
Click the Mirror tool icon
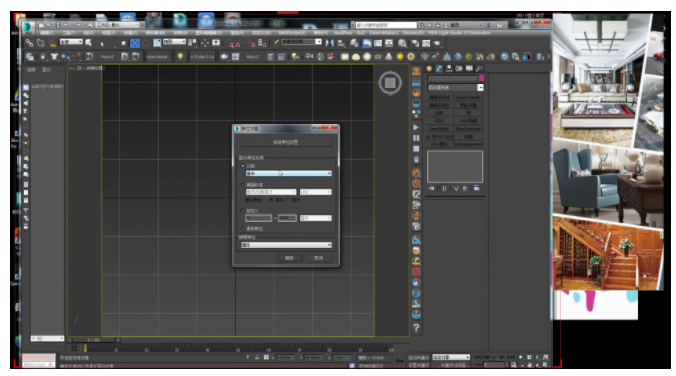click(330, 43)
